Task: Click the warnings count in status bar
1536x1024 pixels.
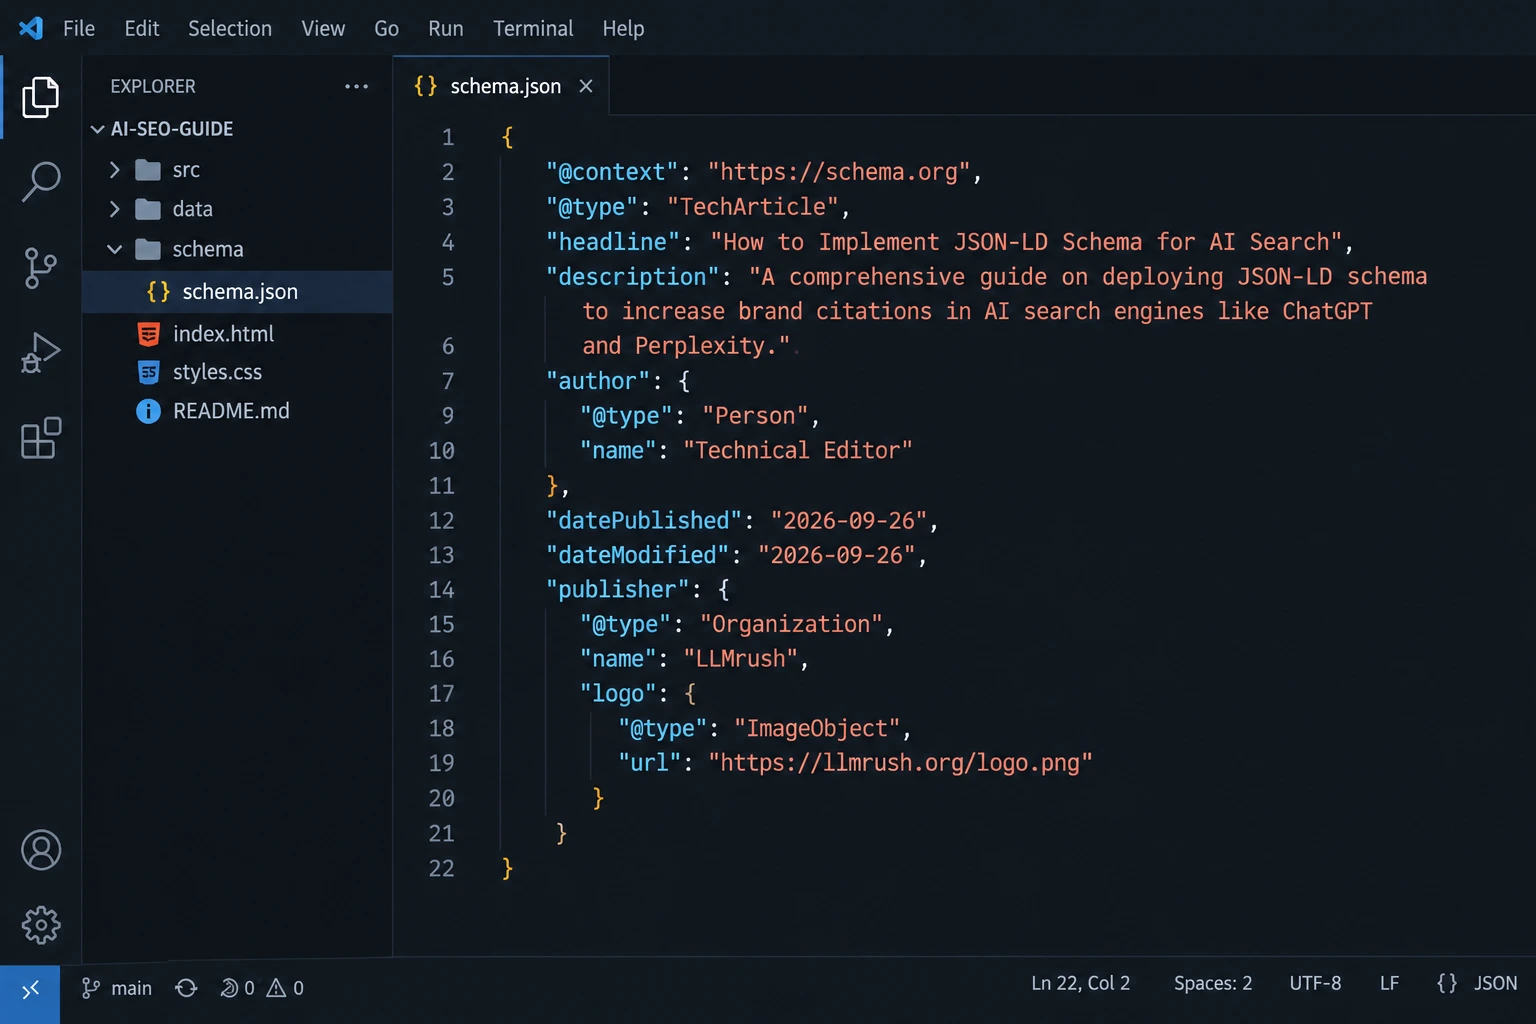Action: [285, 988]
